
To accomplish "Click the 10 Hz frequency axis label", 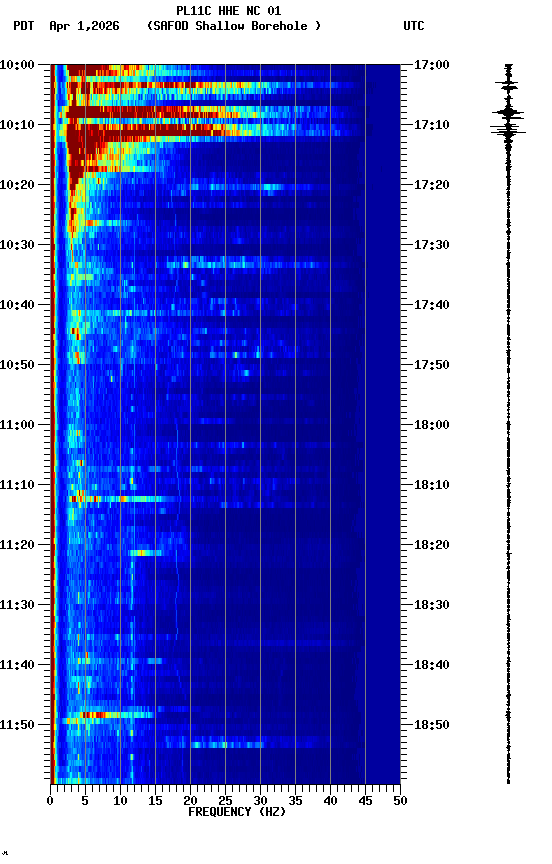I will [x=120, y=801].
